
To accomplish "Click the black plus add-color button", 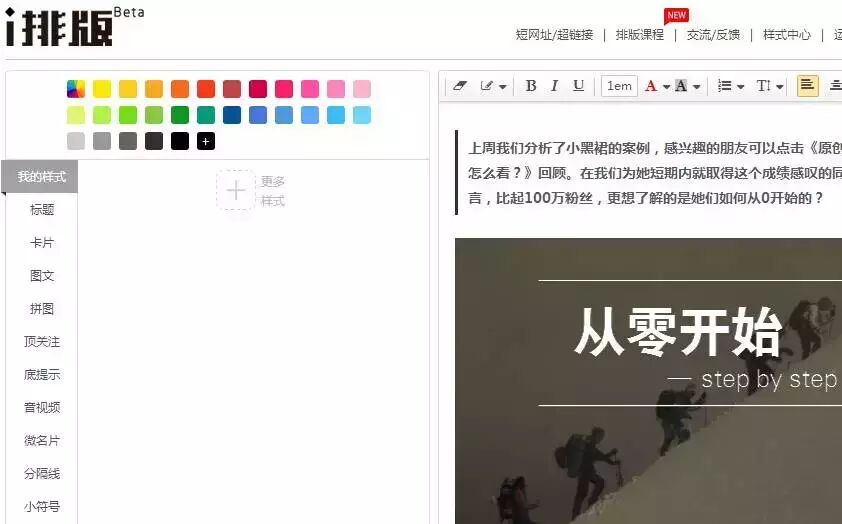I will pyautogui.click(x=206, y=141).
